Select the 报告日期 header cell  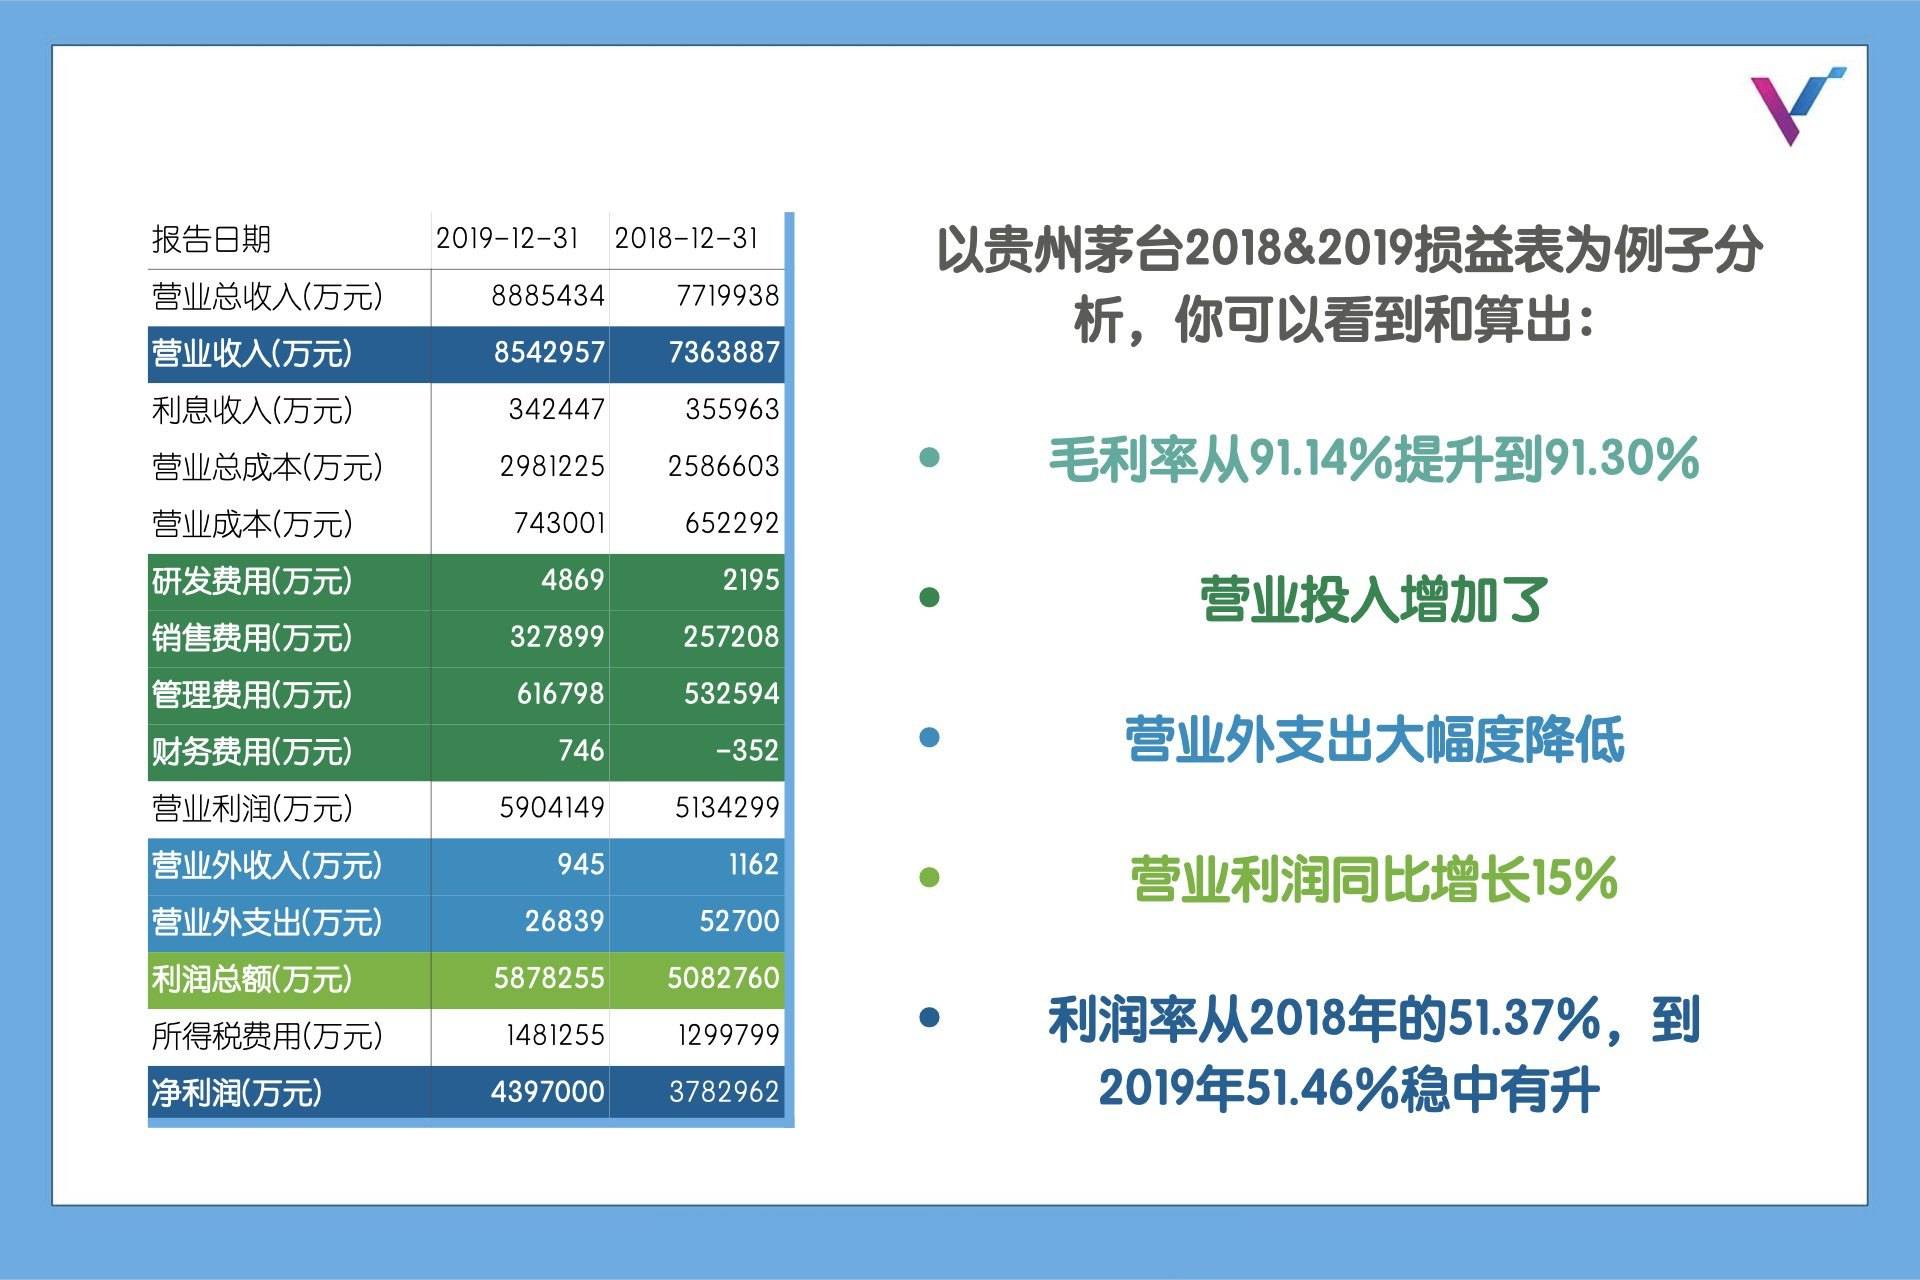coord(211,240)
